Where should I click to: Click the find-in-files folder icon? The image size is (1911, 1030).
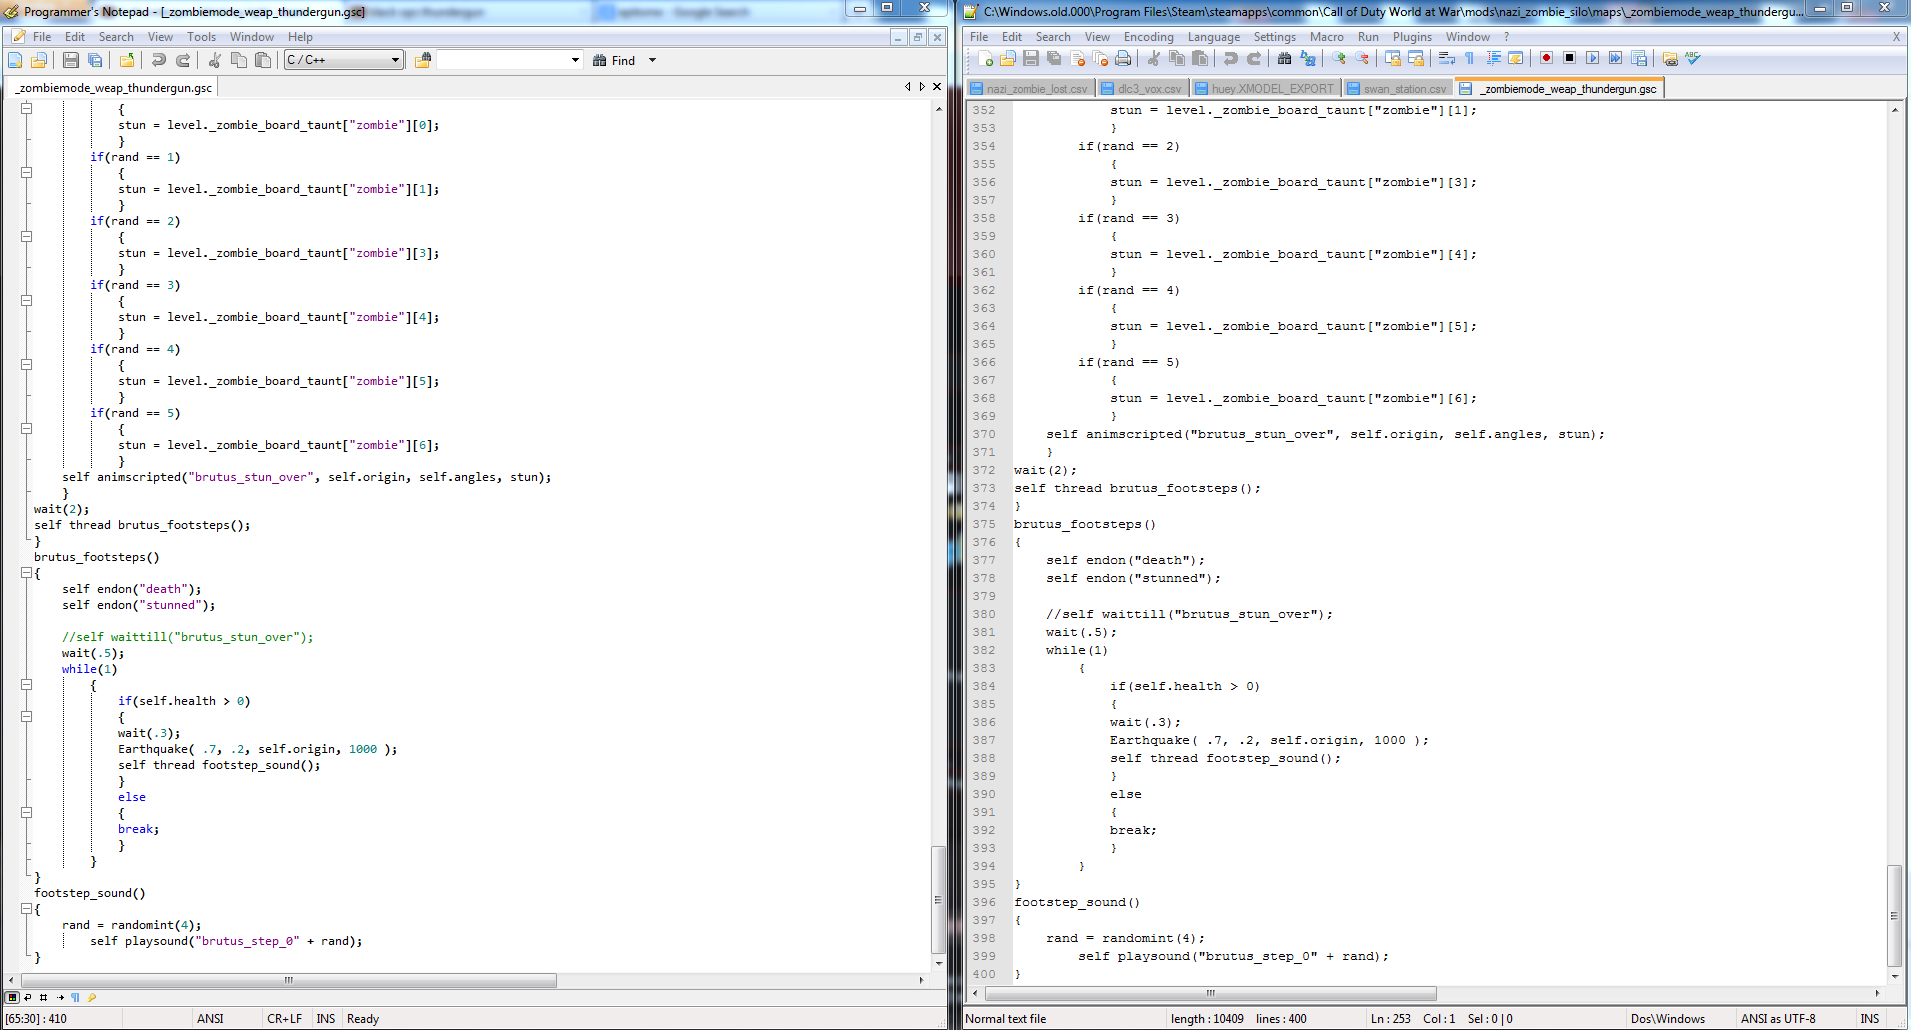tap(423, 61)
